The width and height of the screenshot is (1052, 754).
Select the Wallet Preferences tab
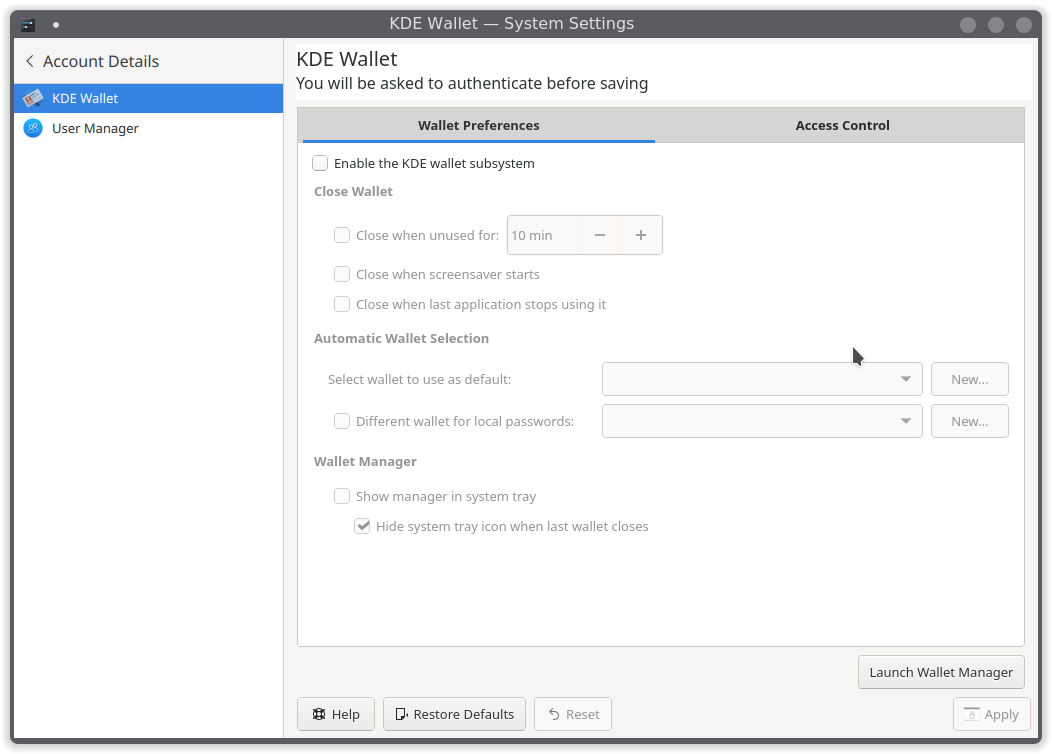click(479, 125)
